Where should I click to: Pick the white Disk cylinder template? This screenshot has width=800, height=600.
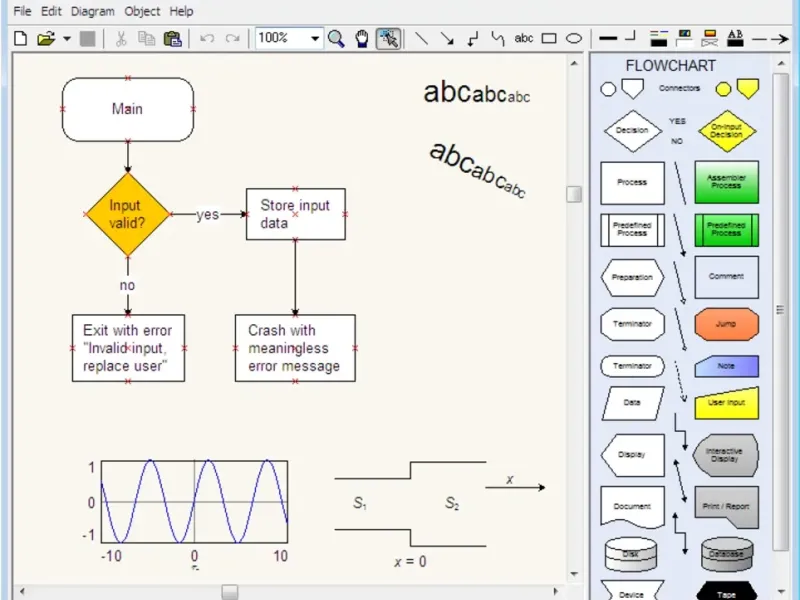coord(631,554)
